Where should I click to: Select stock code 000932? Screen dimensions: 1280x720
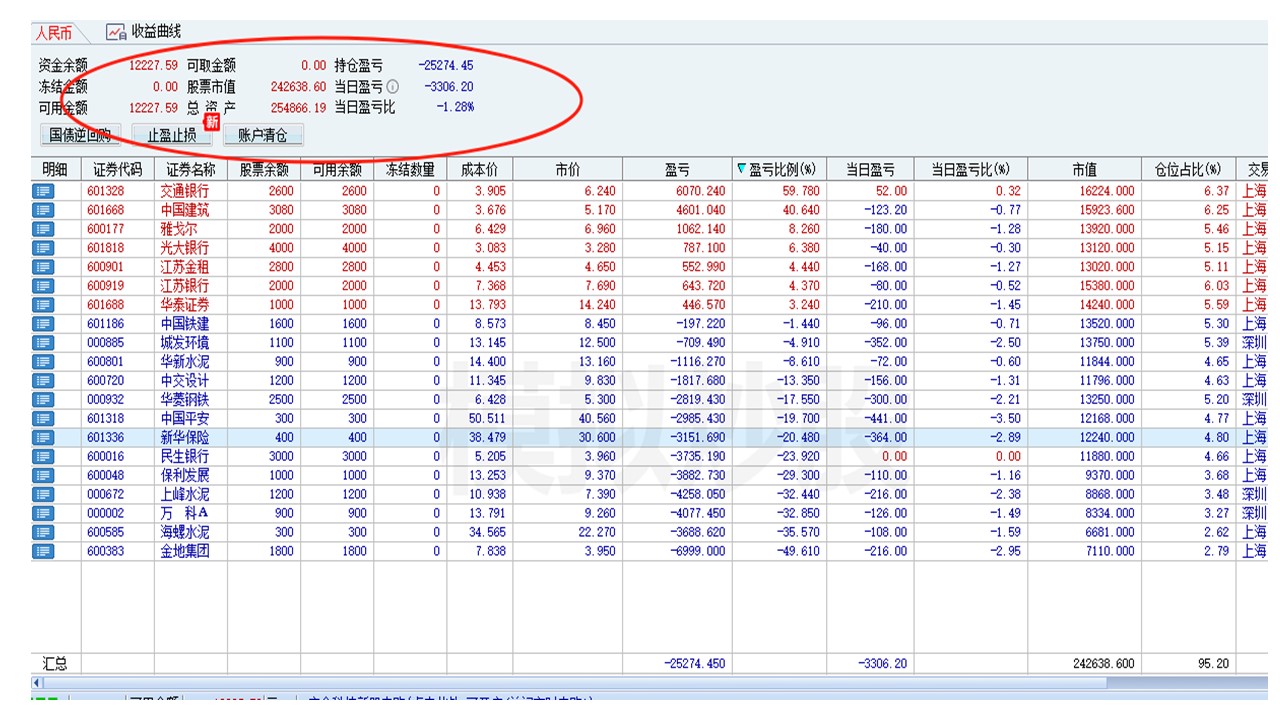coord(106,399)
